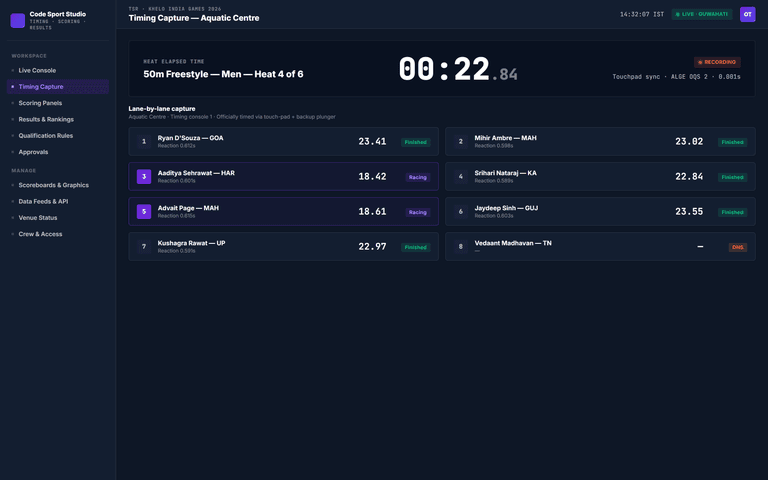Click lane 7 number badge
This screenshot has height=480, width=768.
pos(144,247)
